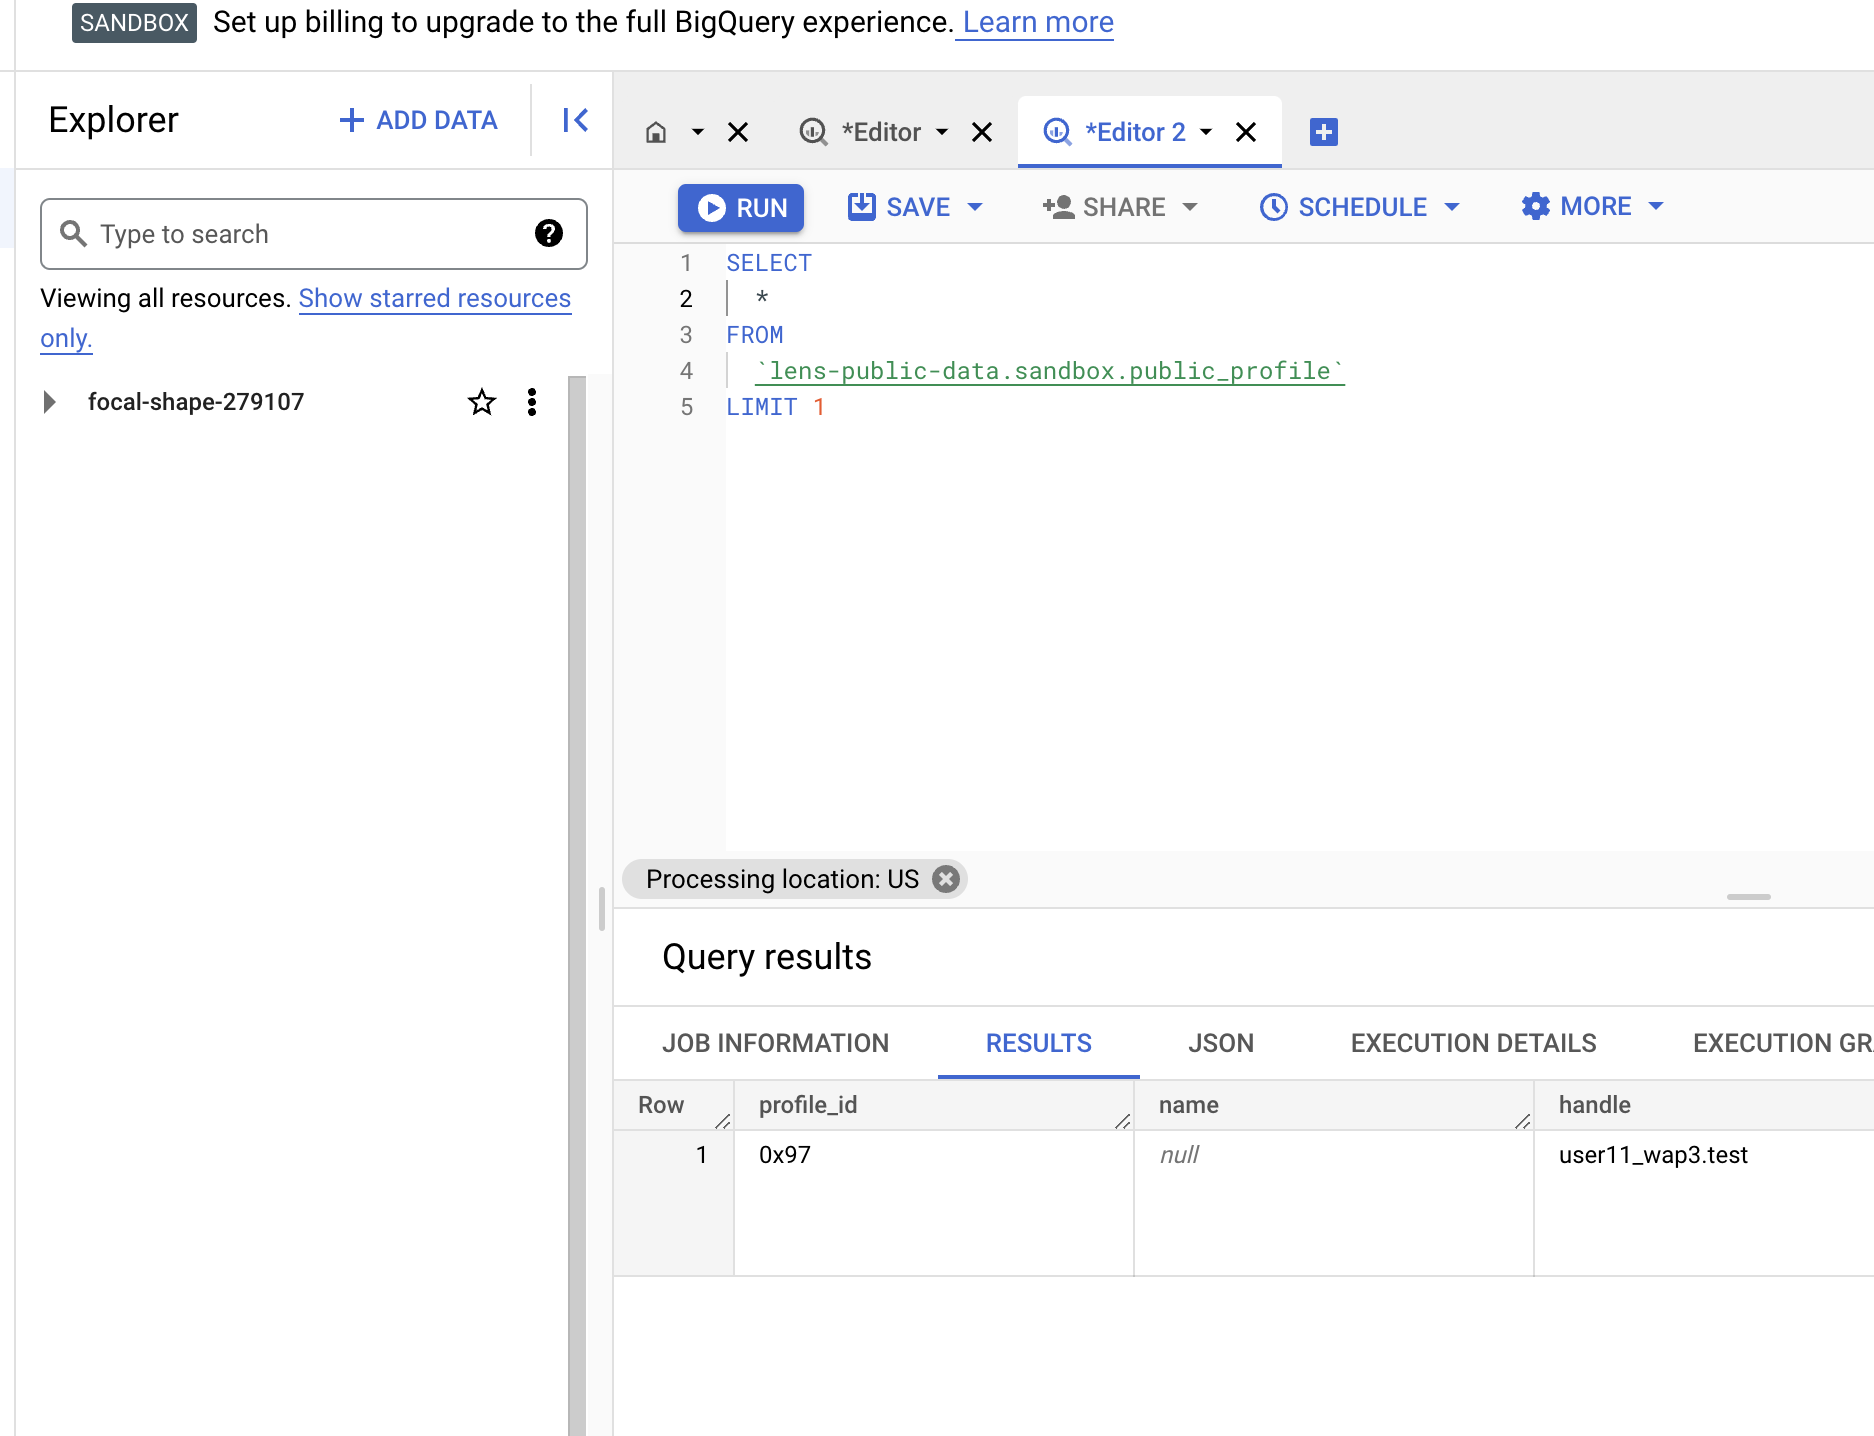Close the *Editor tab
Image resolution: width=1874 pixels, height=1436 pixels.
tap(982, 132)
